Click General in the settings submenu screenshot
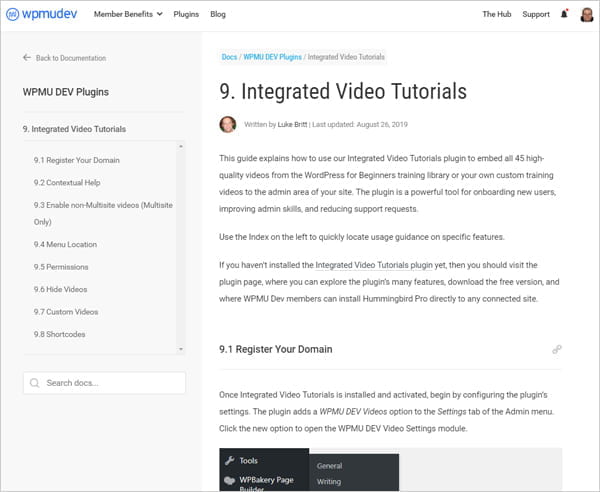Screen dimensions: 600x492 pos(329,466)
